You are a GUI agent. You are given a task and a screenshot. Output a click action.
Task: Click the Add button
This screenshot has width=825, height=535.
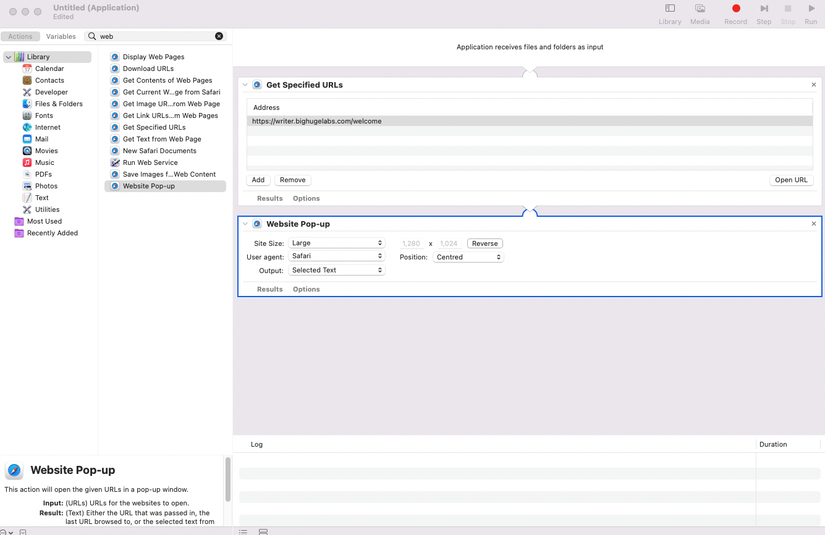tap(258, 180)
